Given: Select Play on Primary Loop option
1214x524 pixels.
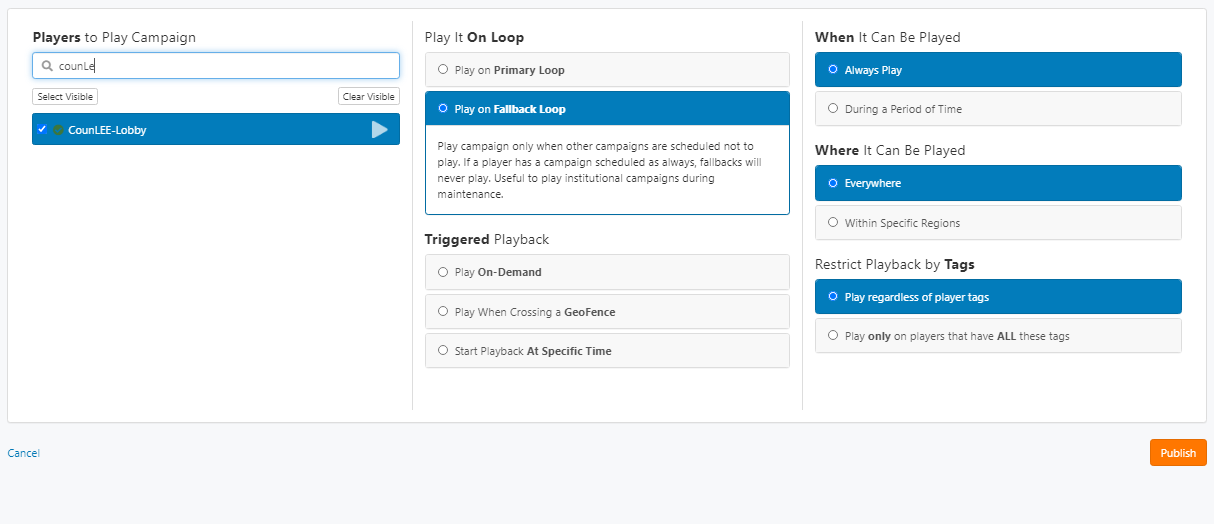Looking at the screenshot, I should [x=607, y=70].
